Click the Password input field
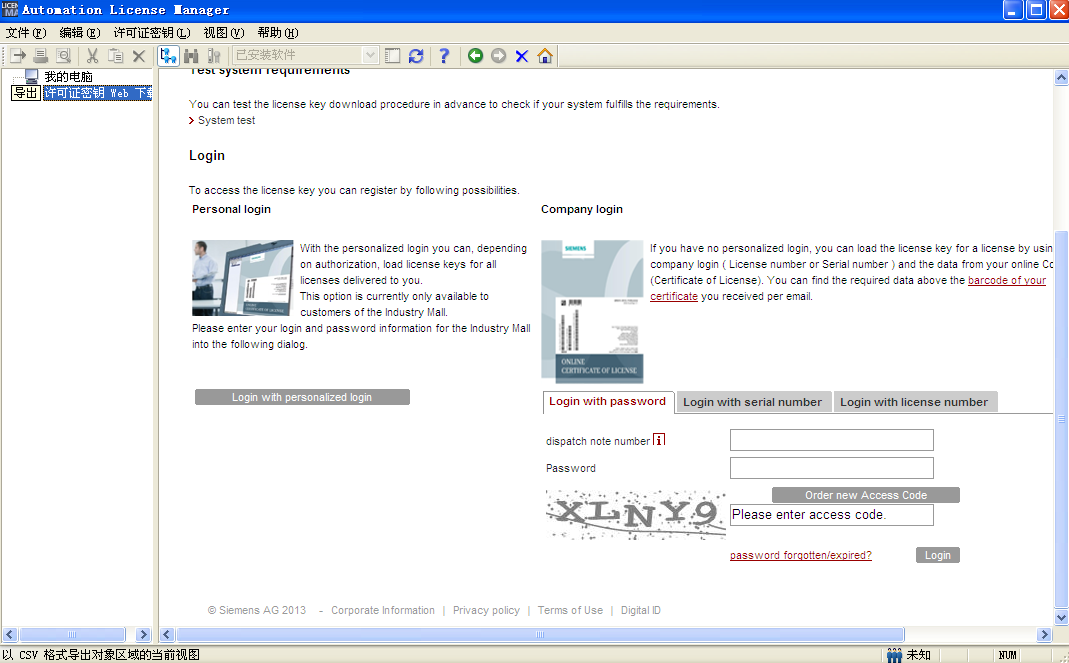This screenshot has width=1069, height=663. coord(831,468)
